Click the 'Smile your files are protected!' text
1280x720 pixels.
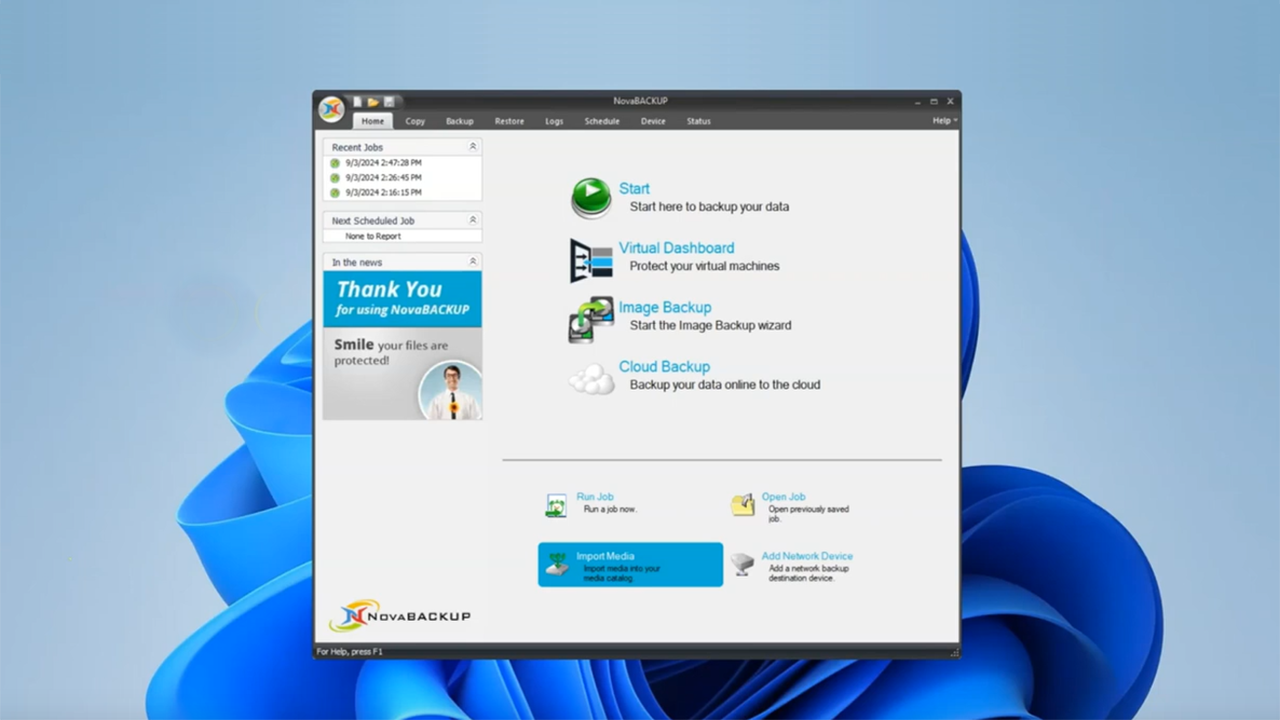(x=391, y=352)
